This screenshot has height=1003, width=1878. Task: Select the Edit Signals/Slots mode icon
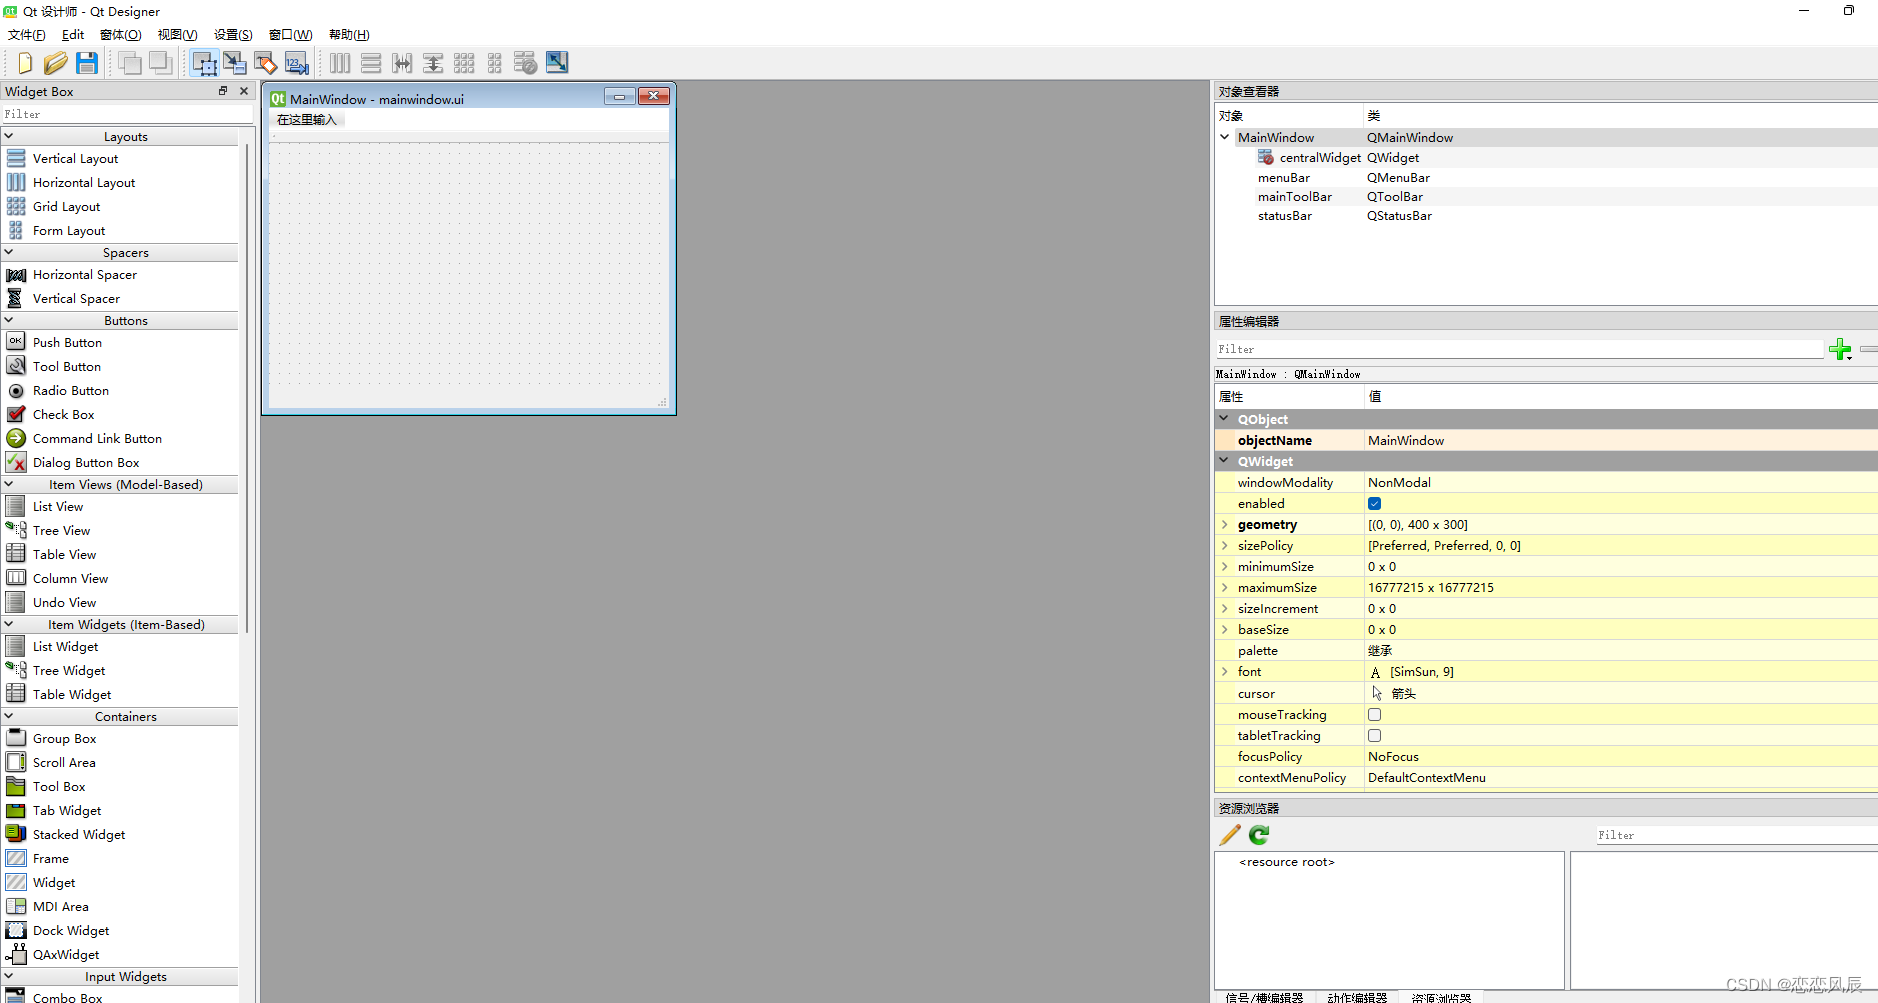[x=235, y=63]
